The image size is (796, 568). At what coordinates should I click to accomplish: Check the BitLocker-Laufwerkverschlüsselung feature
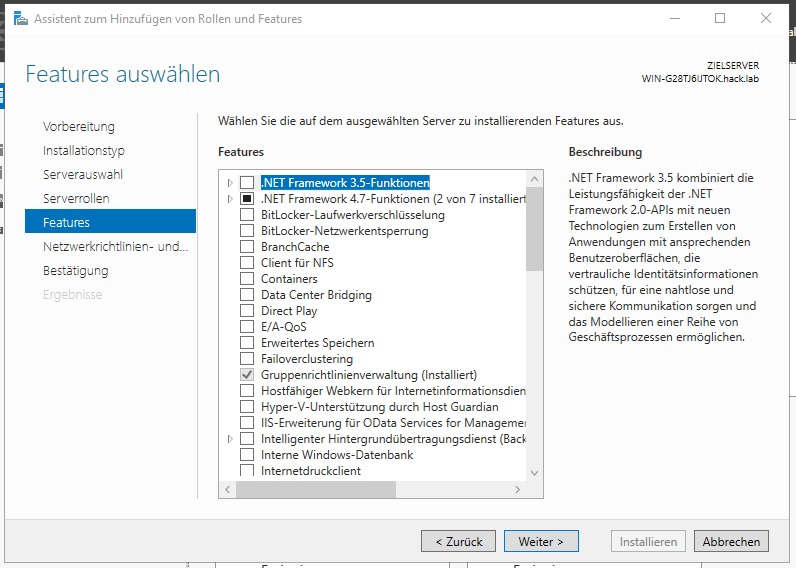point(247,215)
